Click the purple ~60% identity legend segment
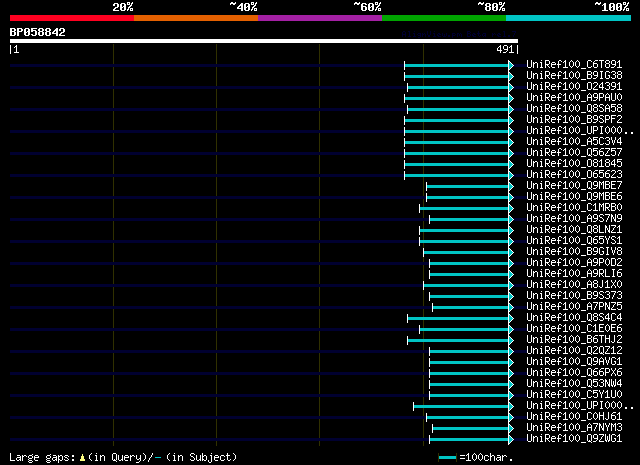Screen dimensions: 640x465 320,18
